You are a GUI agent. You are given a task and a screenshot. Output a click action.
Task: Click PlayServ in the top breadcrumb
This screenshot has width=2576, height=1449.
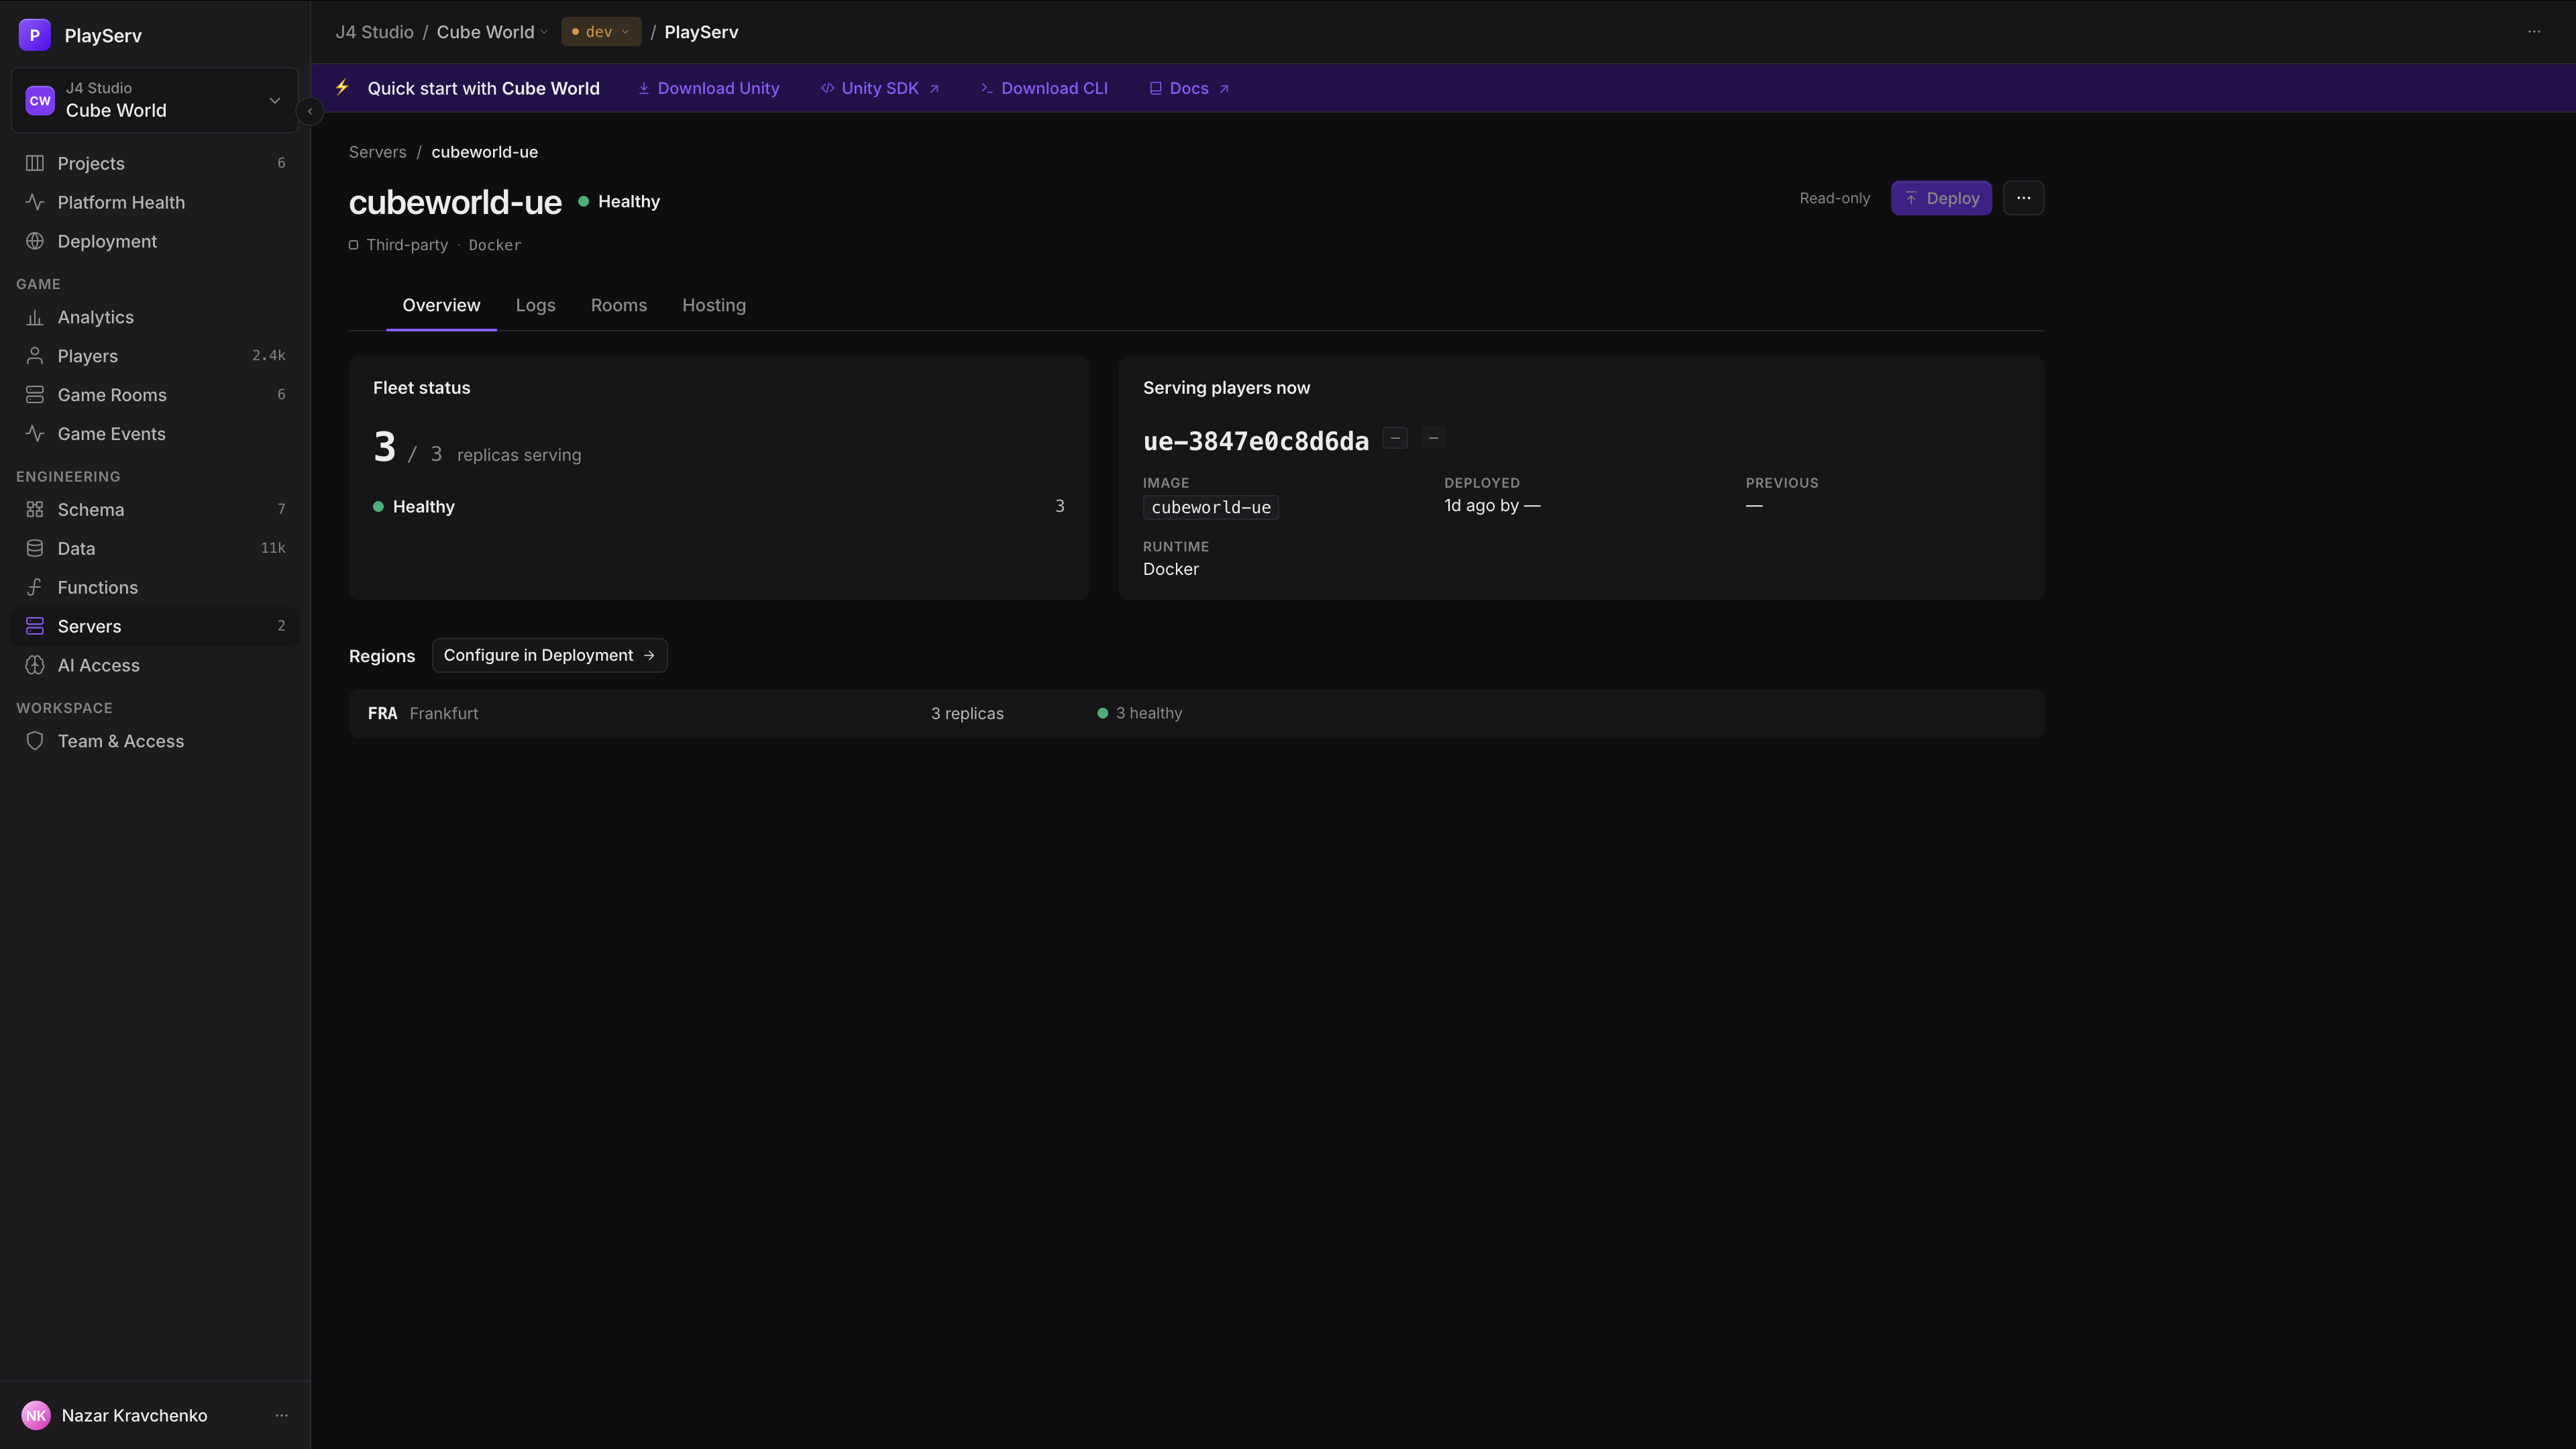click(x=701, y=32)
